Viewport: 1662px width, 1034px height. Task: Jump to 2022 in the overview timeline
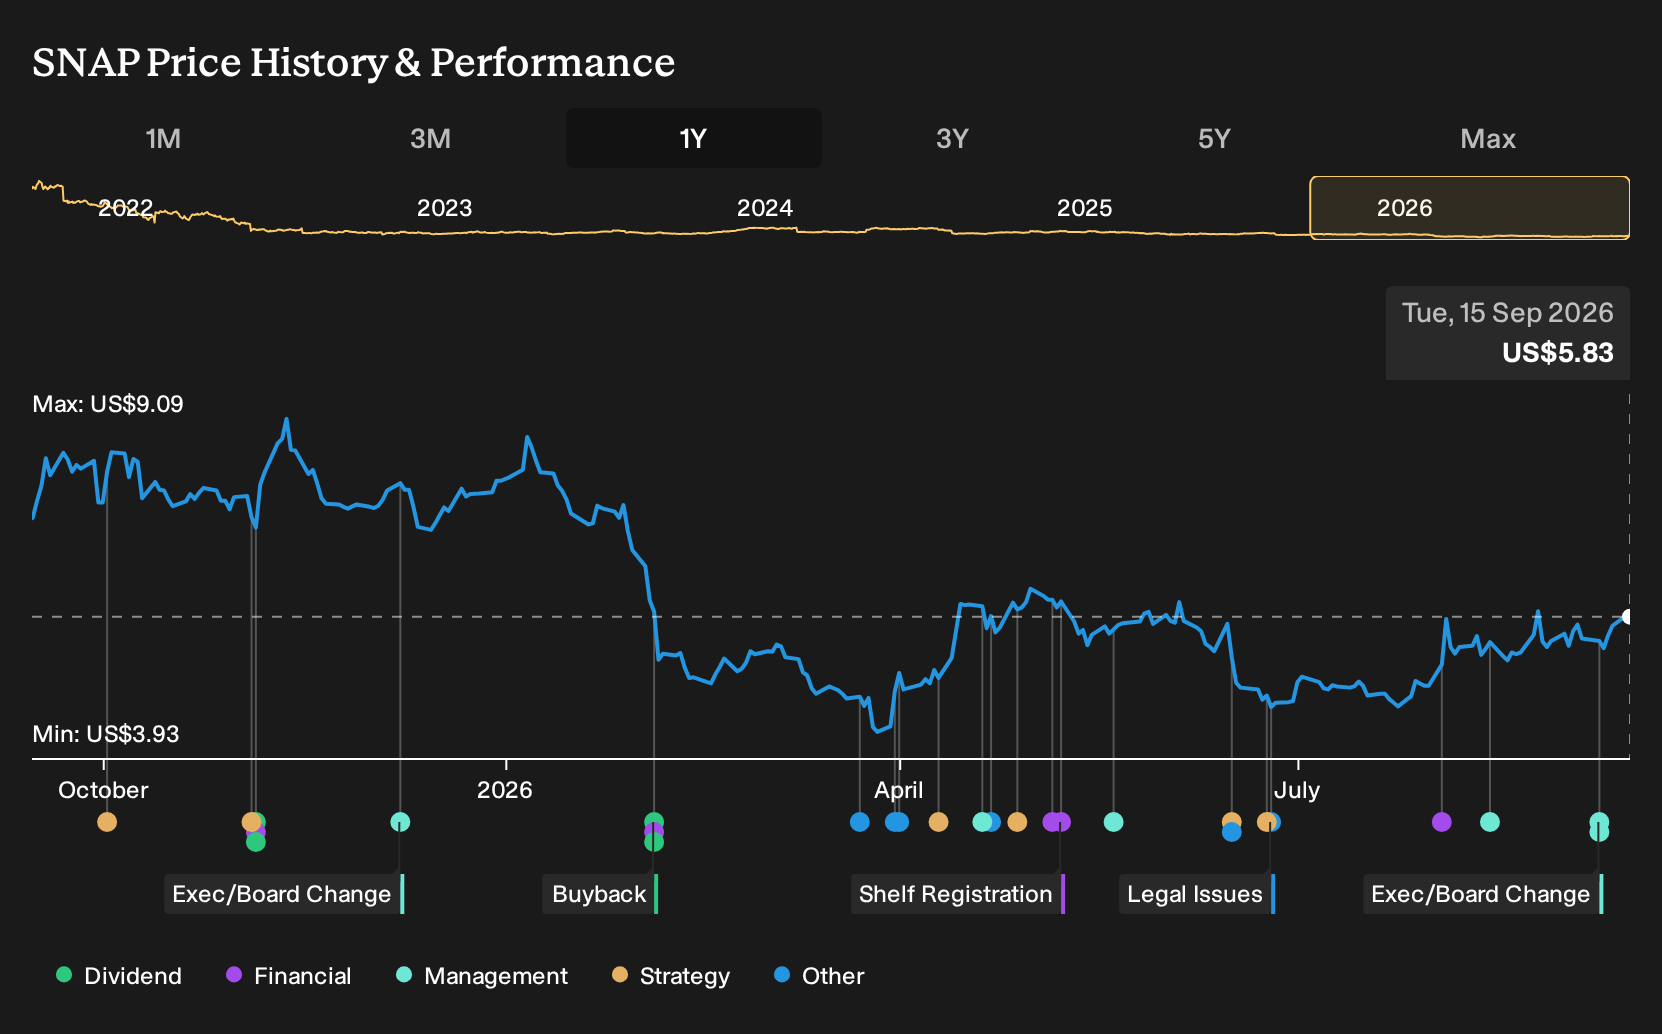[x=126, y=208]
